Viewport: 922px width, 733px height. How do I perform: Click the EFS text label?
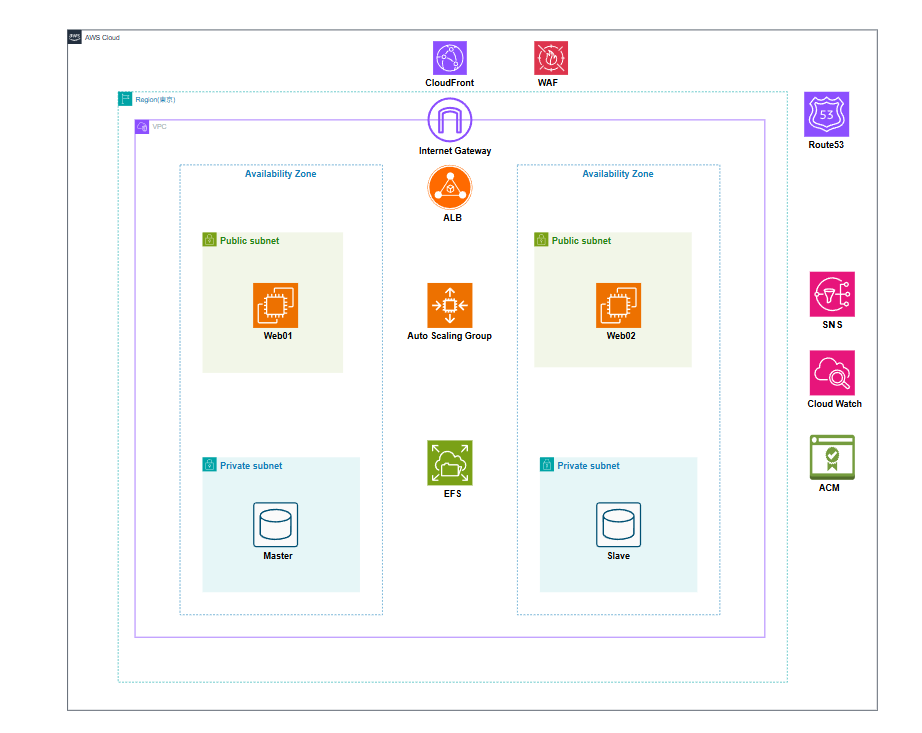click(x=453, y=494)
